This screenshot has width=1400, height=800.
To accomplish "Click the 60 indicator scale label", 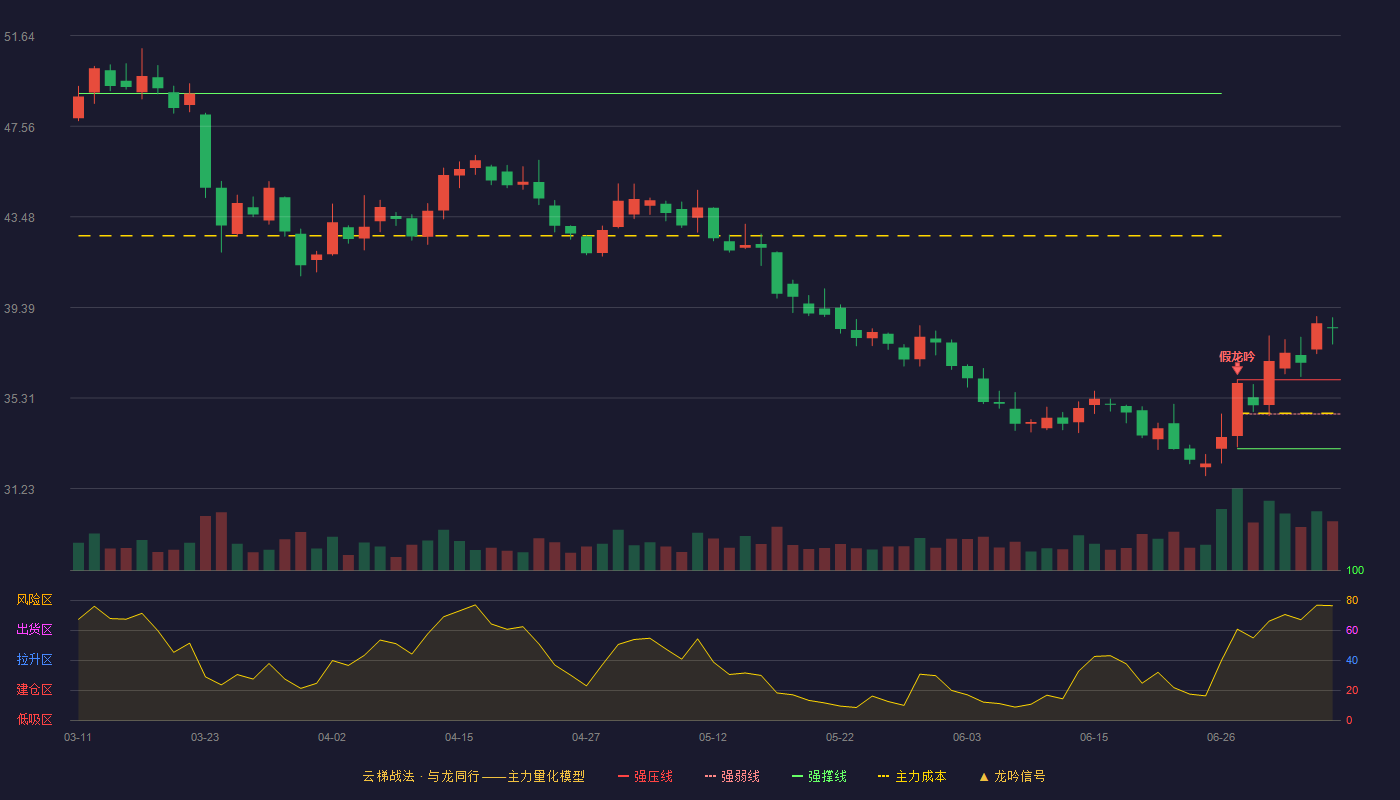I will pos(1352,630).
